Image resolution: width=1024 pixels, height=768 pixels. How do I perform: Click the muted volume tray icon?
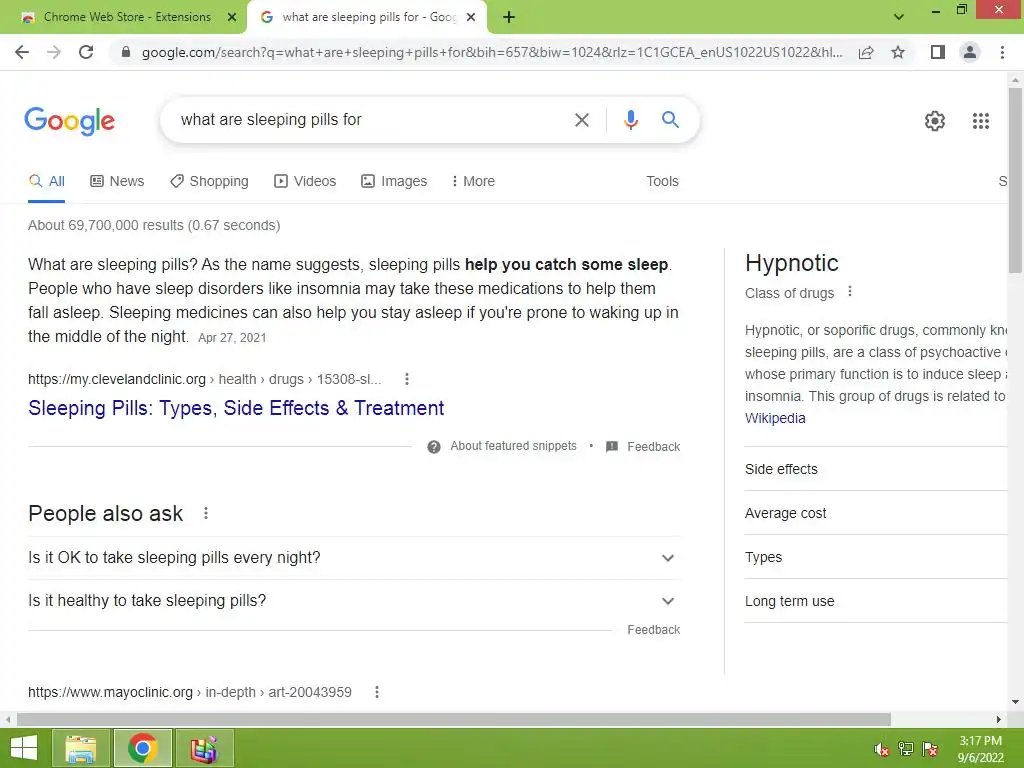click(x=882, y=749)
